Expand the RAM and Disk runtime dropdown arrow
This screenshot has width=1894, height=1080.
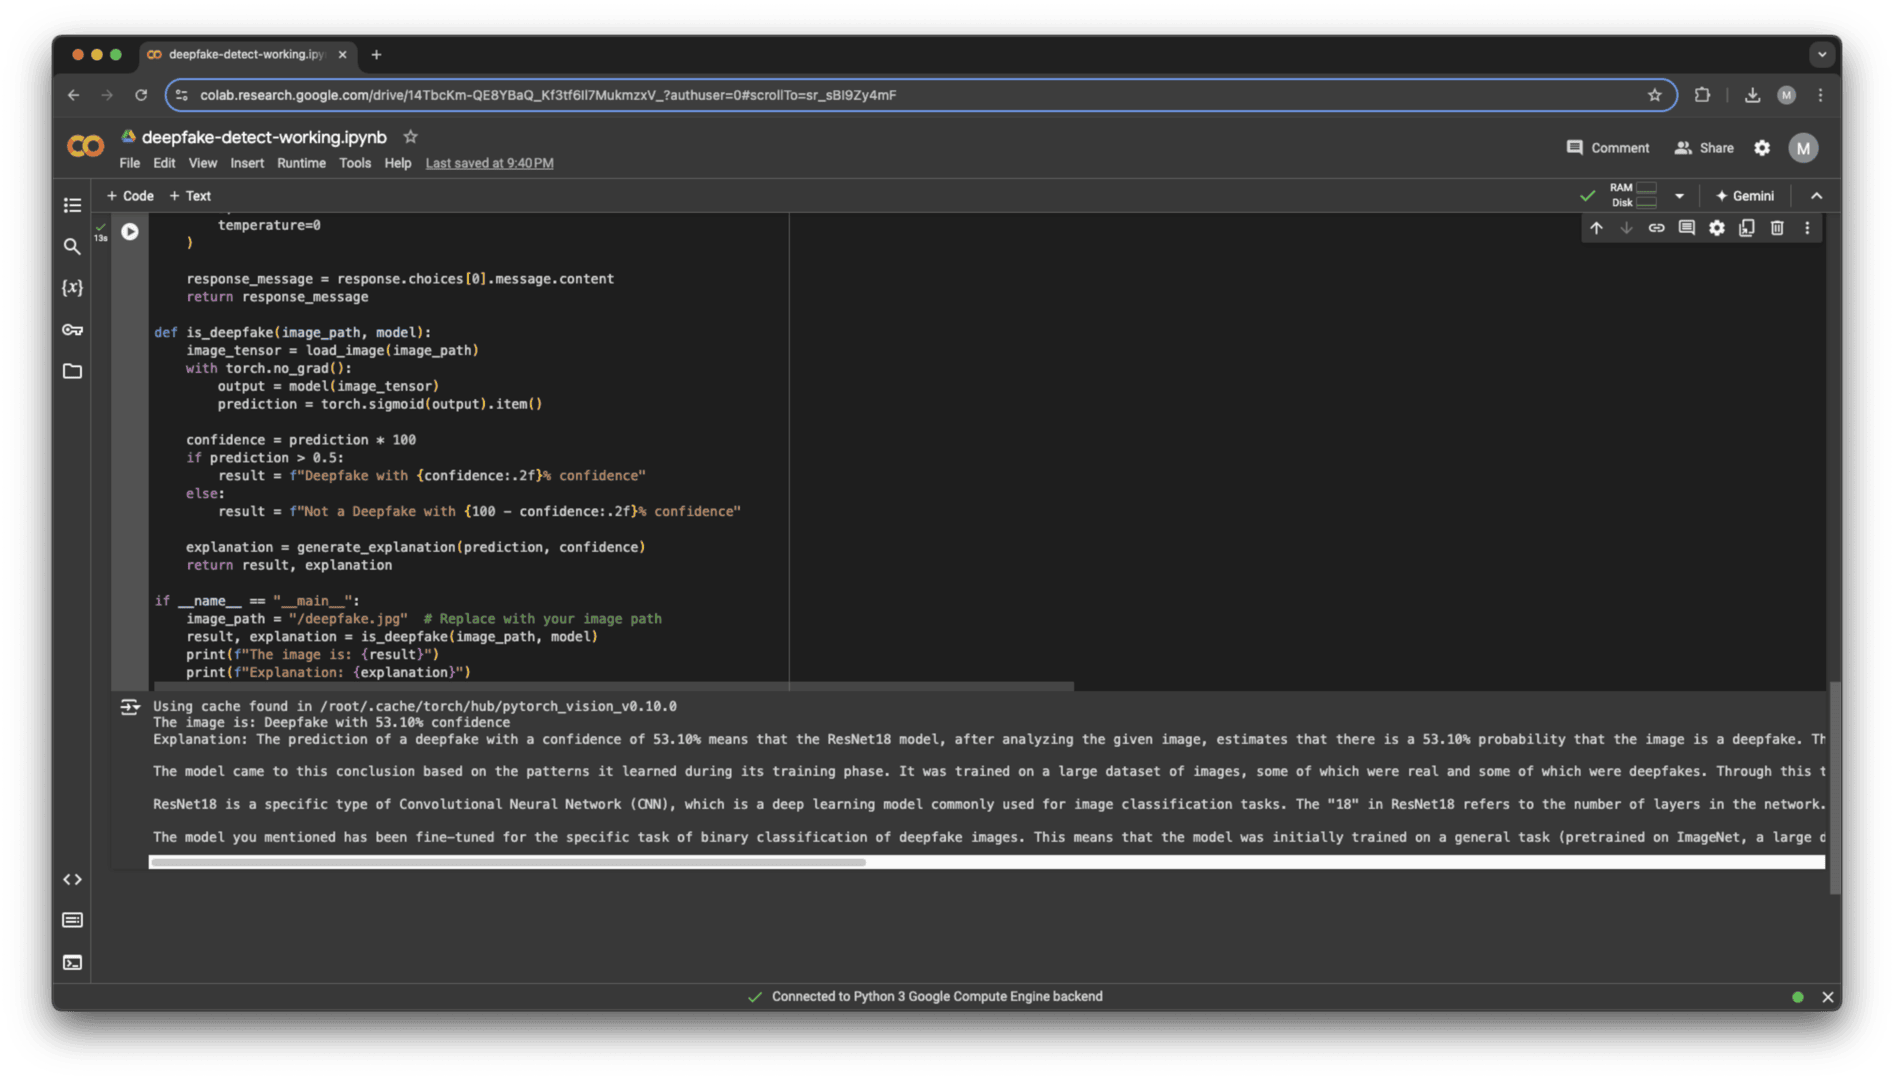click(1679, 196)
